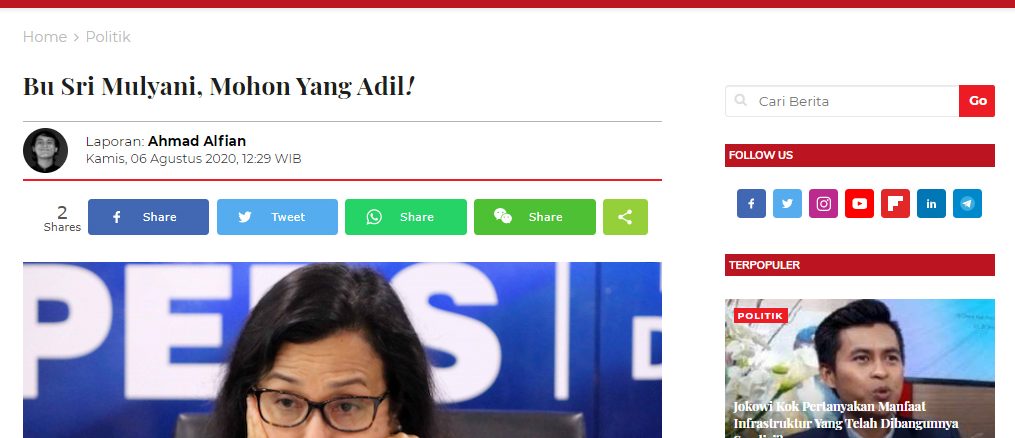The width and height of the screenshot is (1015, 438).
Task: Share article via WhatsApp
Action: click(x=406, y=217)
